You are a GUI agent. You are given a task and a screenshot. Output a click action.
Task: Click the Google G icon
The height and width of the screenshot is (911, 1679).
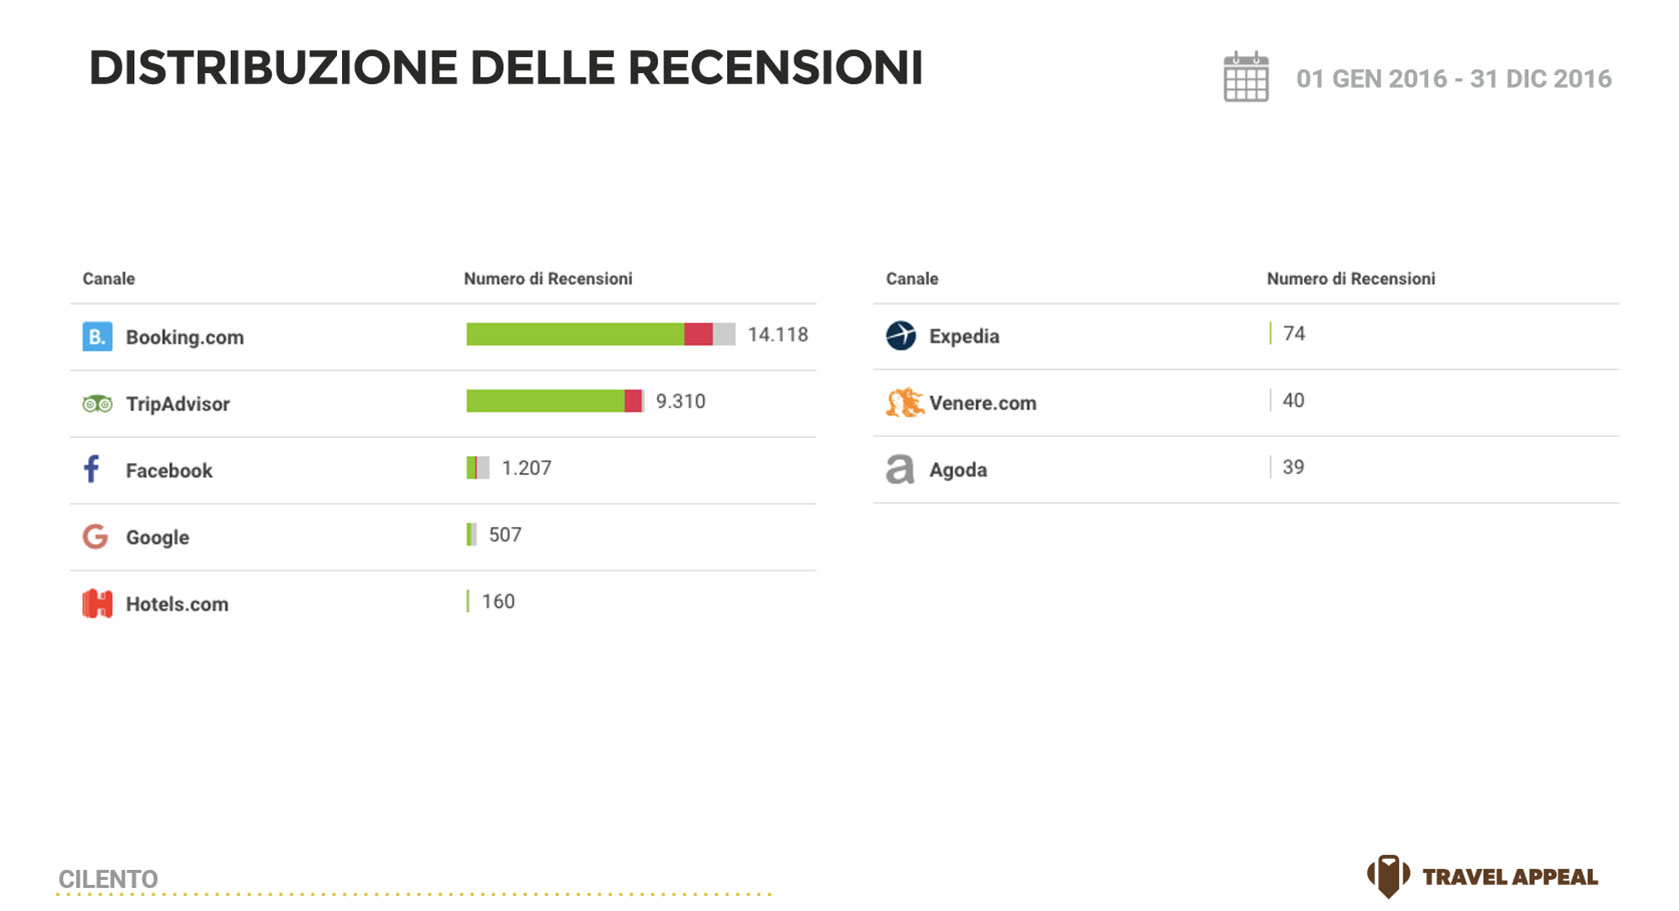coord(95,537)
